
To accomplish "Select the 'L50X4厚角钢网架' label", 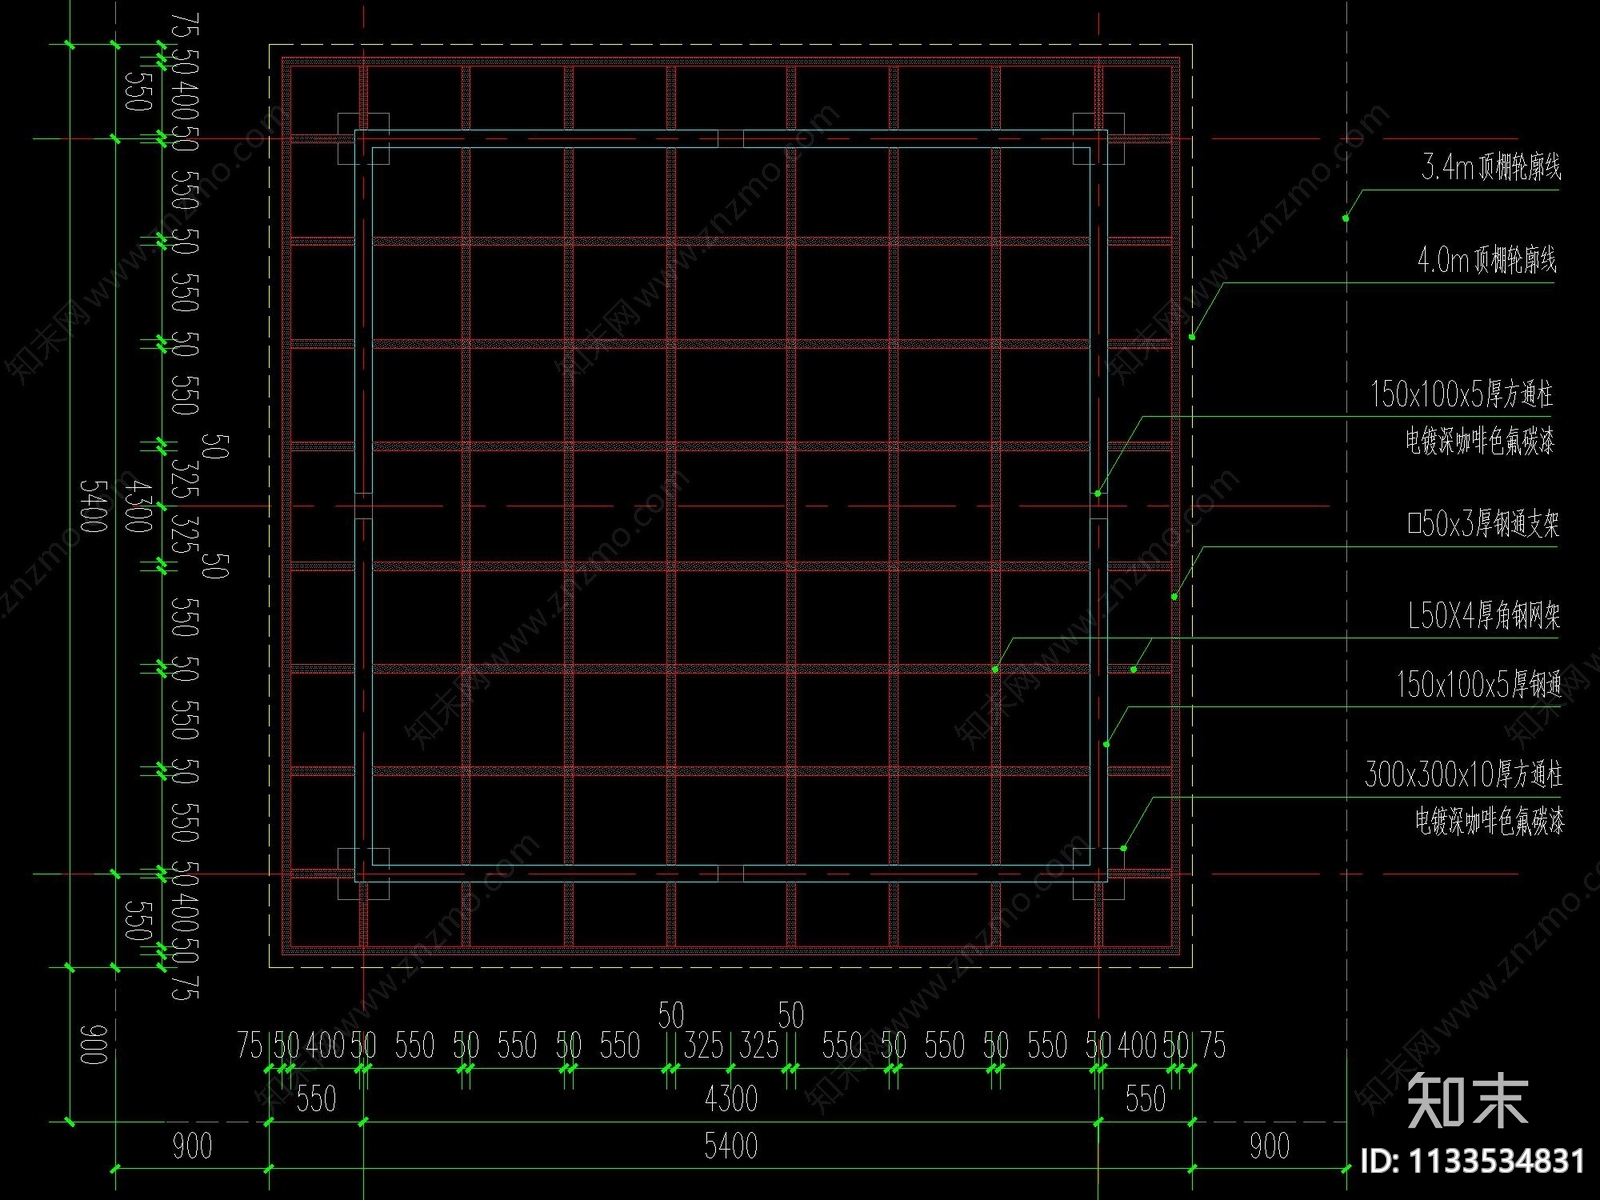I will pyautogui.click(x=1484, y=615).
